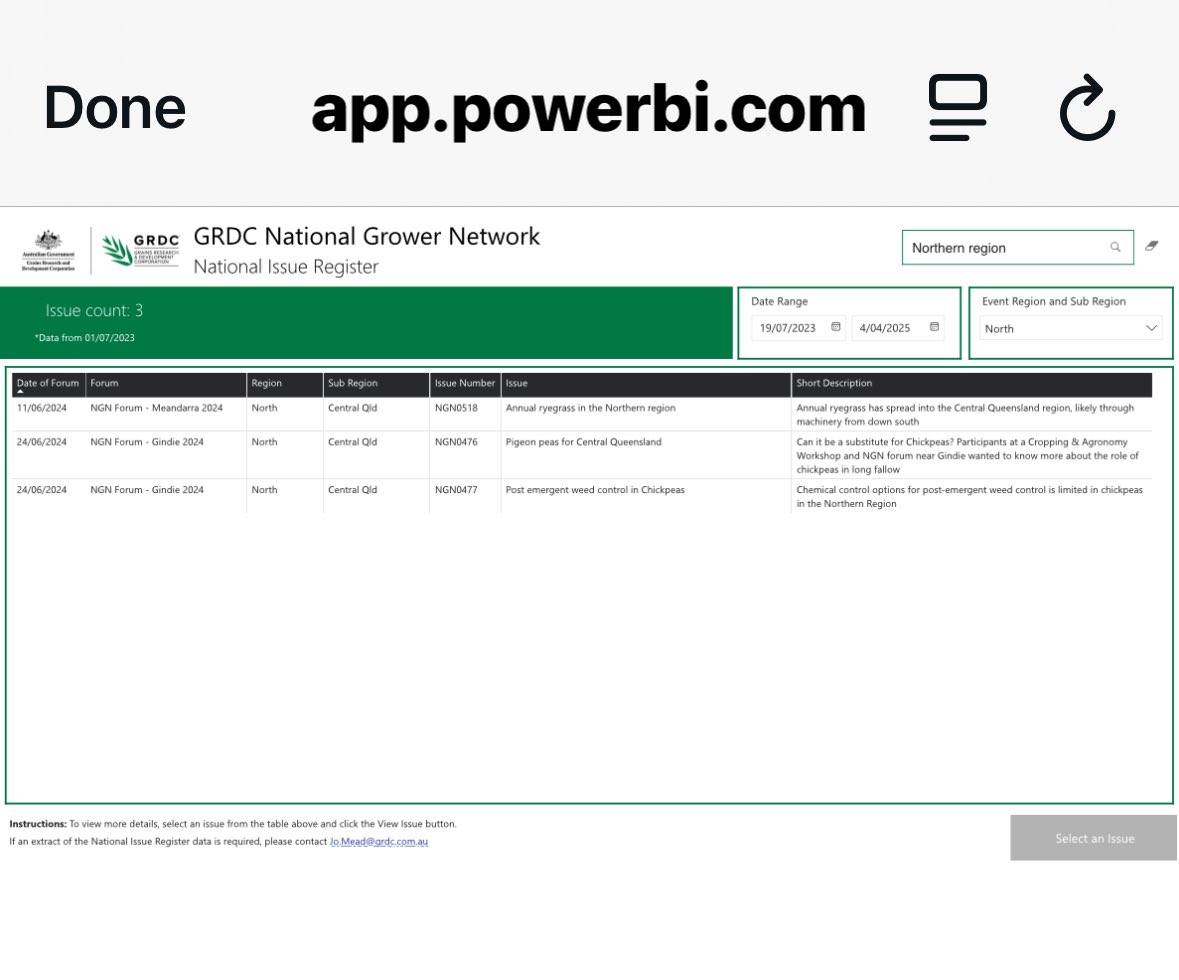Sort by Short Description column header

click(x=971, y=384)
